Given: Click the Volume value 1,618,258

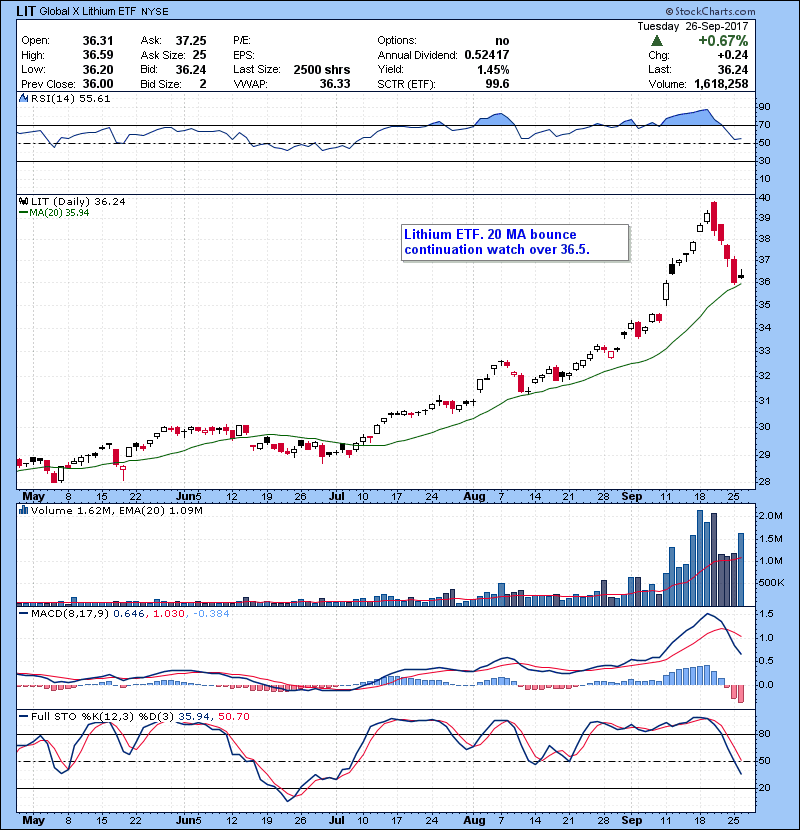Looking at the screenshot, I should [721, 84].
